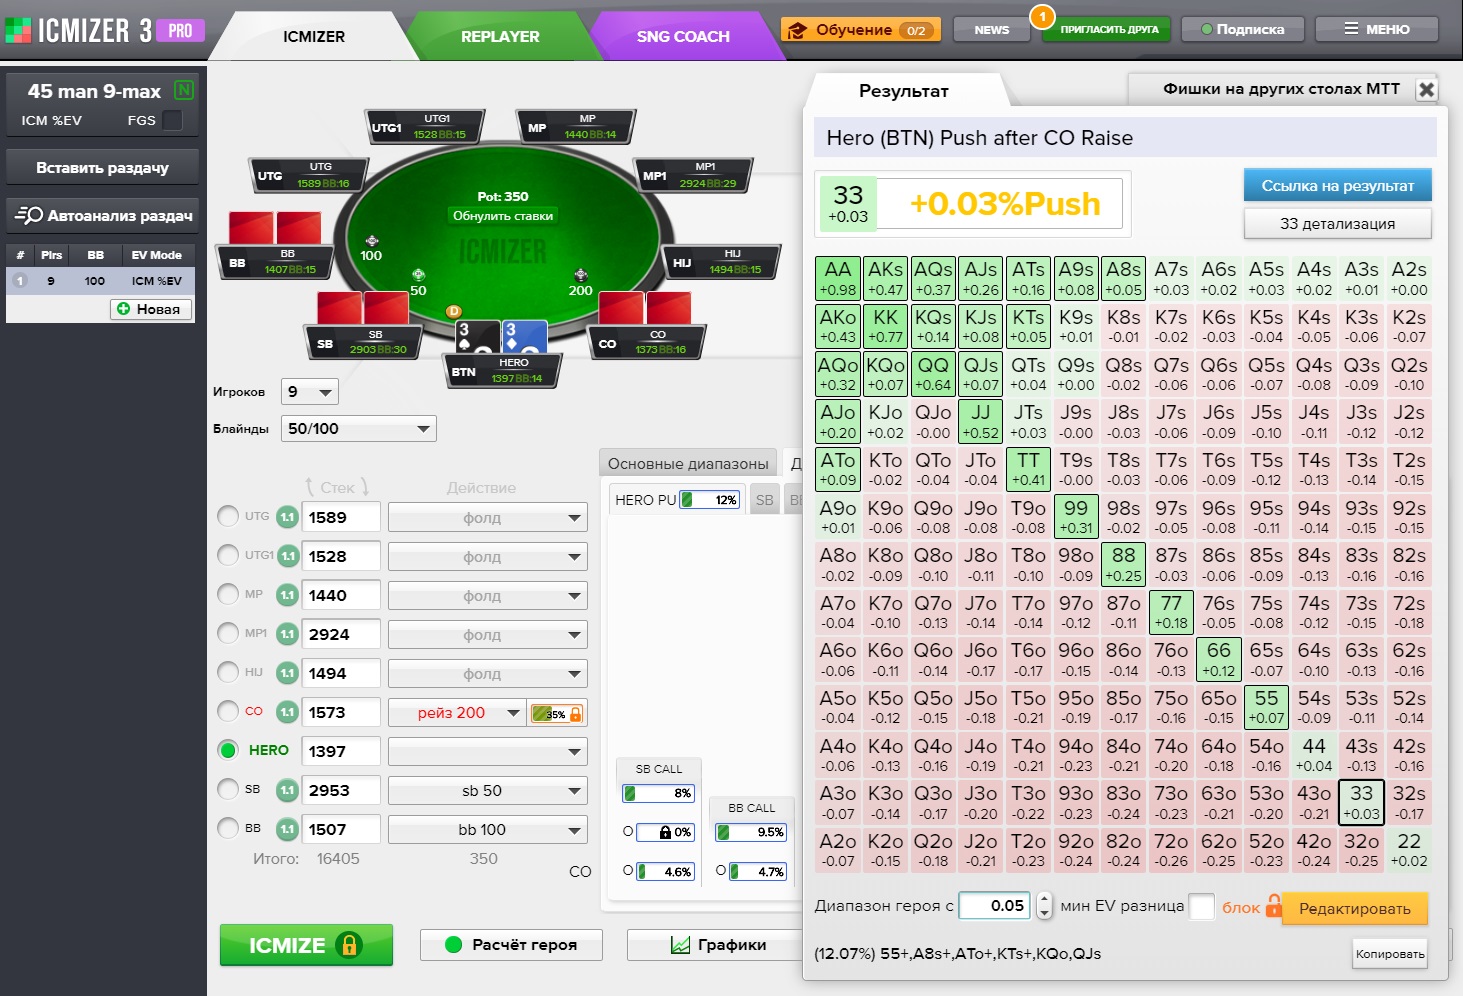This screenshot has width=1463, height=996.
Task: Click the Расчёт героя button
Action: [511, 944]
